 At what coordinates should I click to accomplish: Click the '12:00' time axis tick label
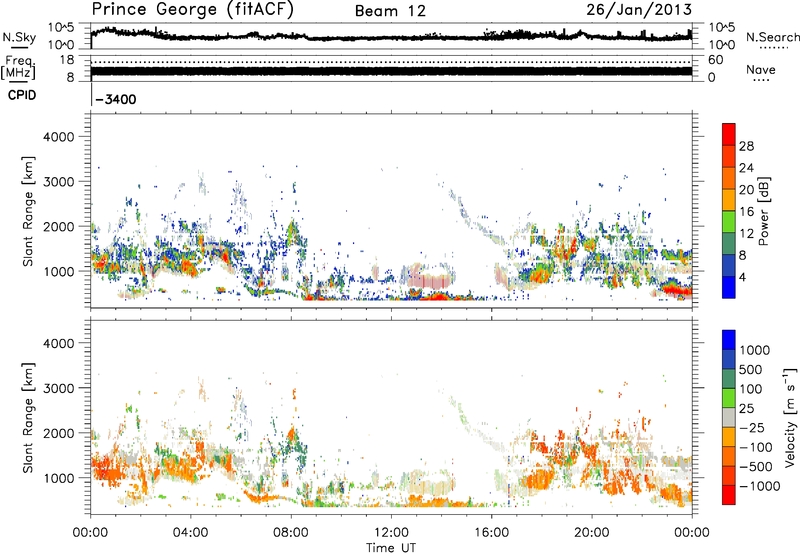tap(391, 533)
